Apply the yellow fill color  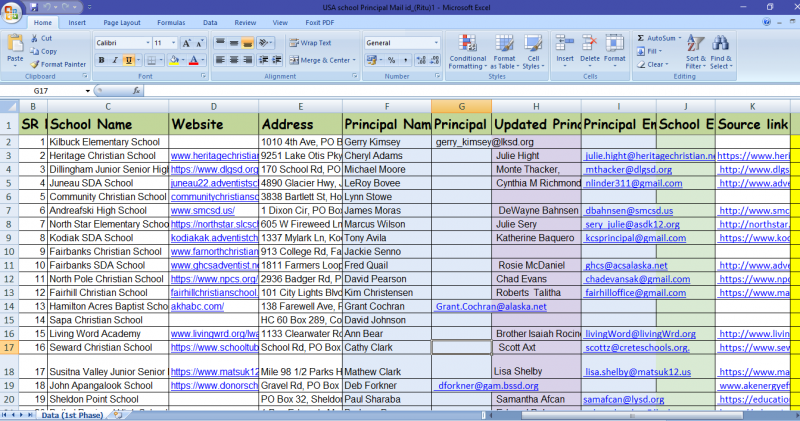pos(174,61)
